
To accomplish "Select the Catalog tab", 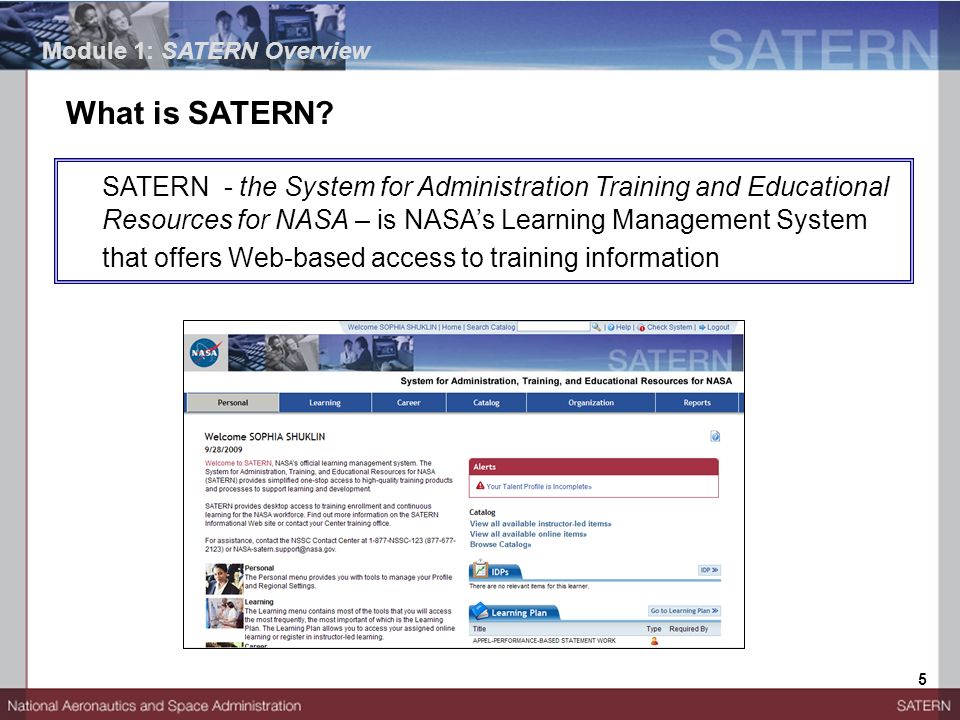I will pyautogui.click(x=486, y=403).
